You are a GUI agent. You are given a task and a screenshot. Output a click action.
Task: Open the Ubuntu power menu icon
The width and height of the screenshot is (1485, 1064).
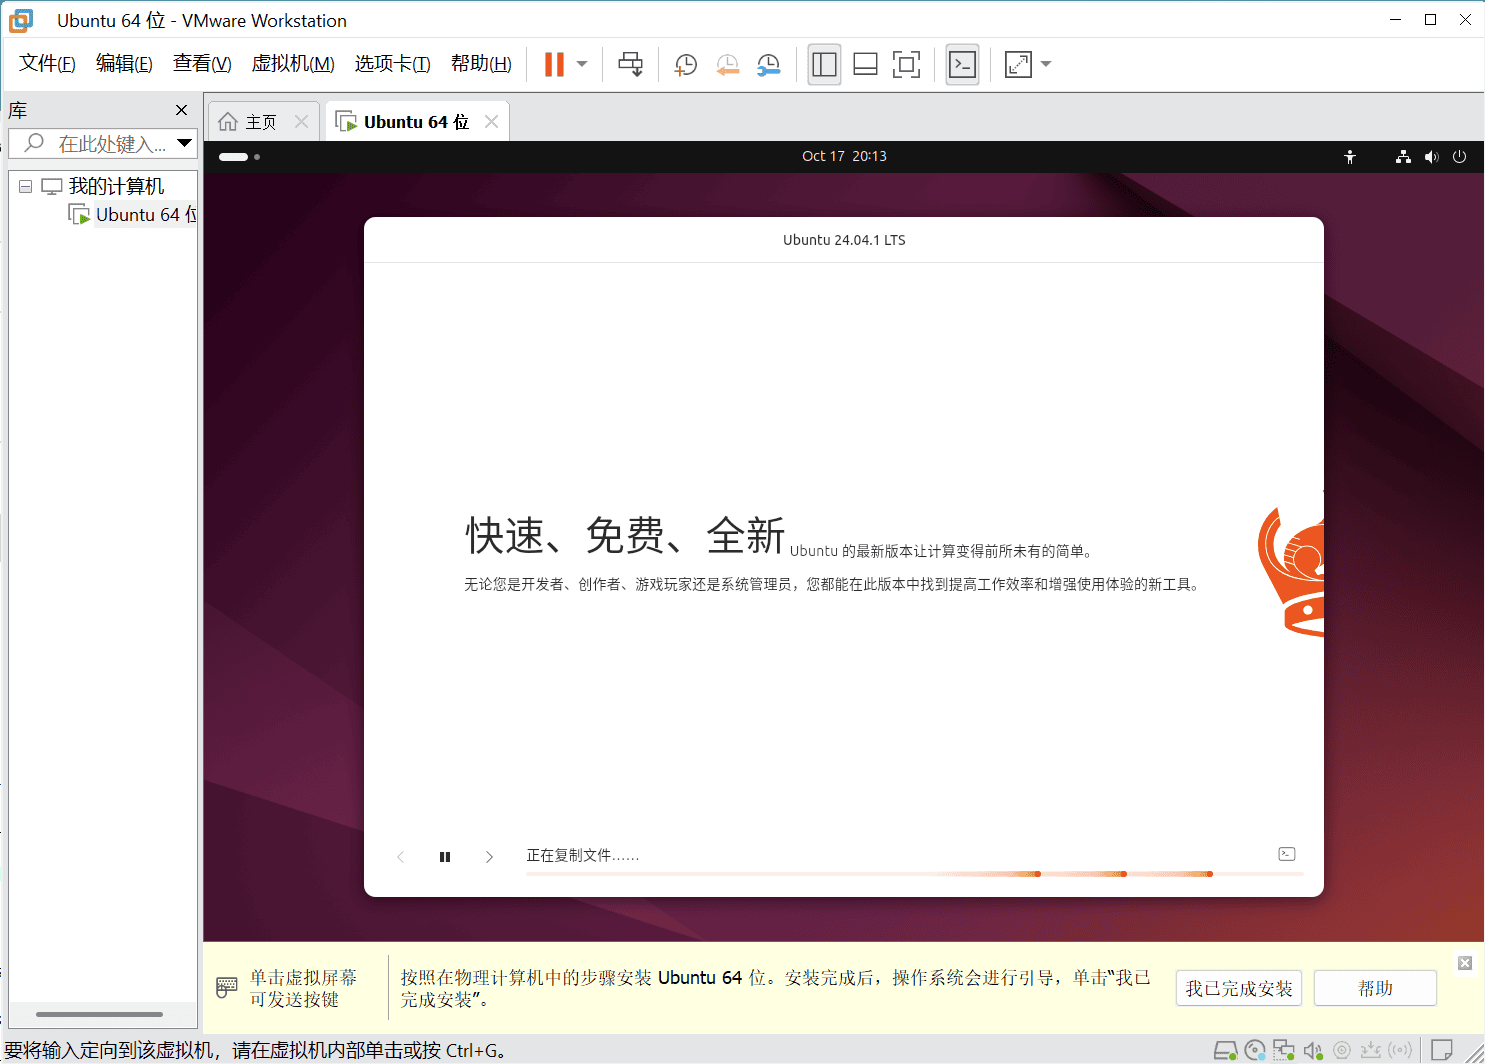point(1459,157)
